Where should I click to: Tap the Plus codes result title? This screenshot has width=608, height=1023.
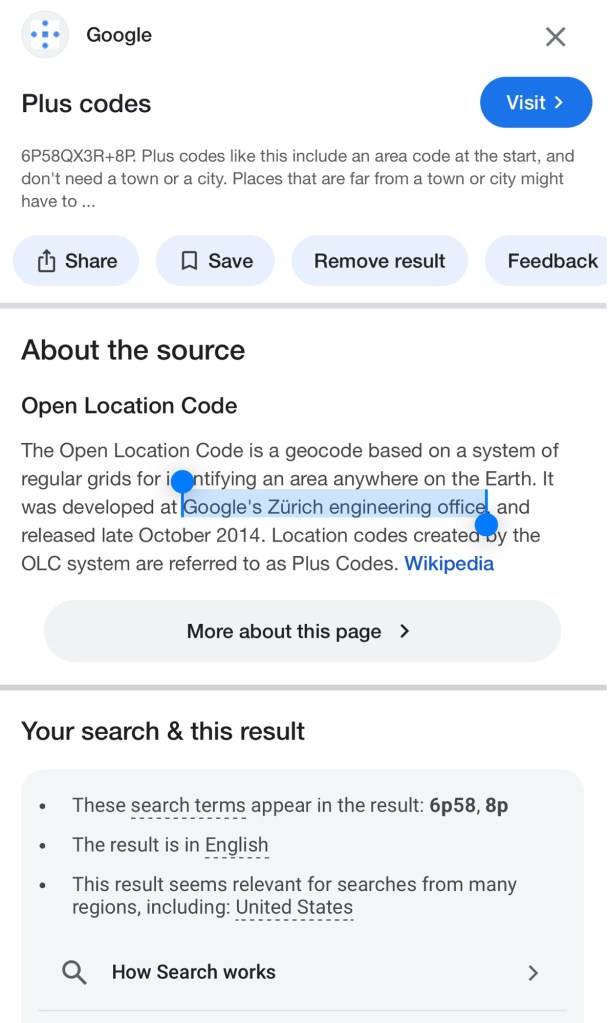86,104
